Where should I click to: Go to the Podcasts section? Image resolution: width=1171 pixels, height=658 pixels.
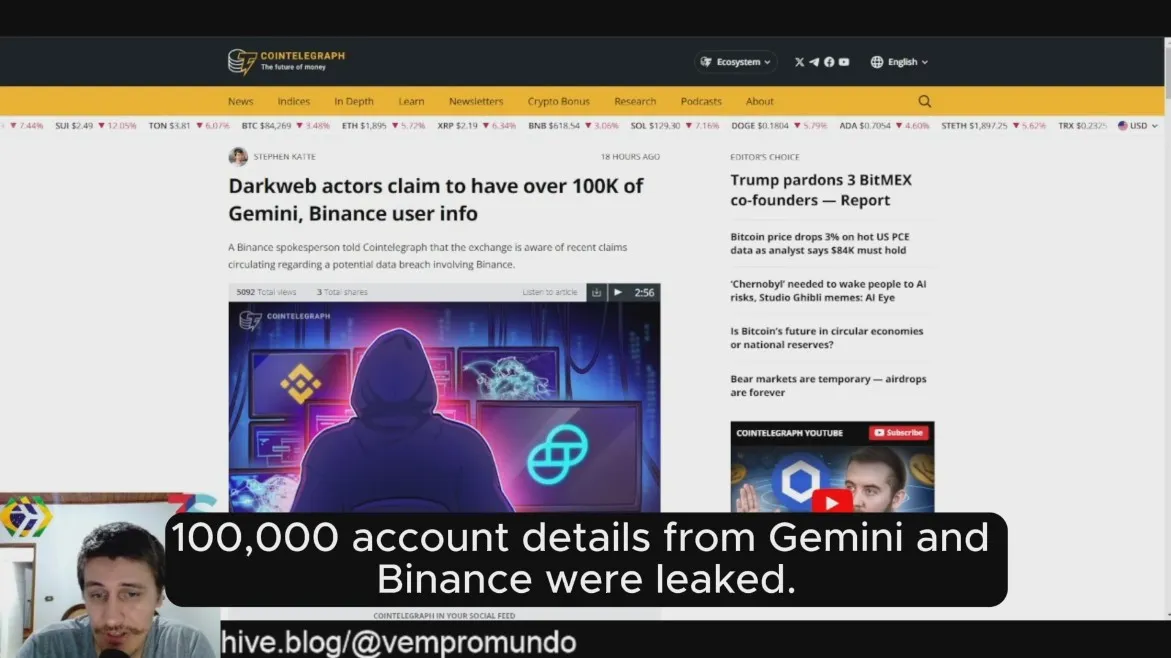point(701,101)
